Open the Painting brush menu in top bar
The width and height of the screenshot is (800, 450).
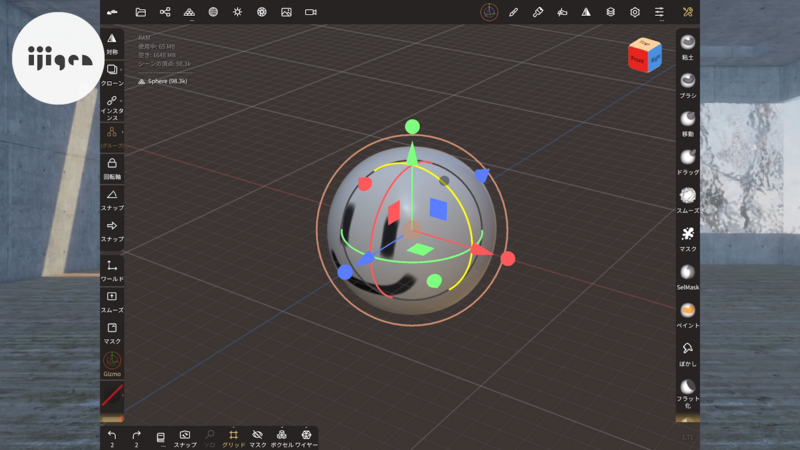coord(538,12)
